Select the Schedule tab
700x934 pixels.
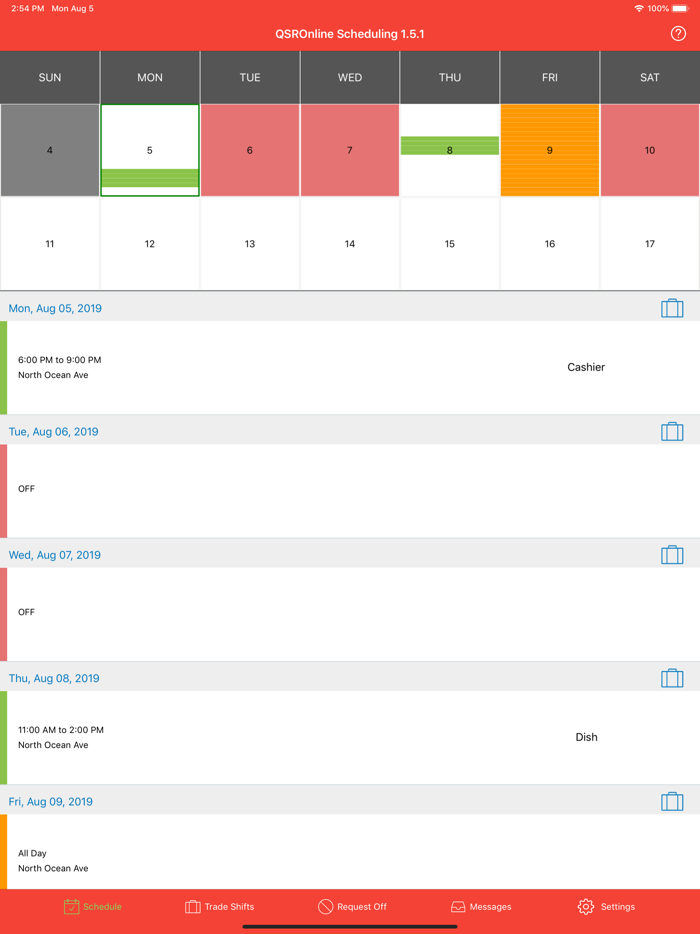(x=92, y=907)
